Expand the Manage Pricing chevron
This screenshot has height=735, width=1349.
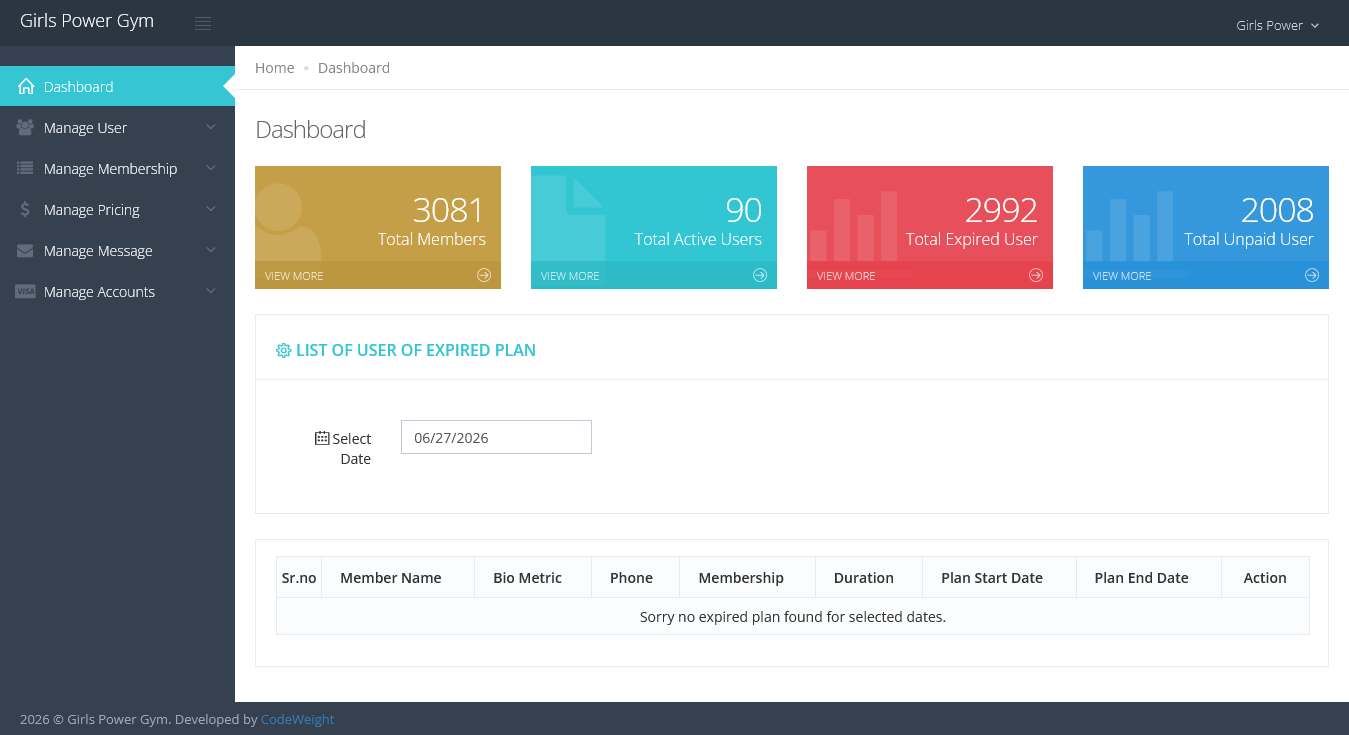click(211, 209)
